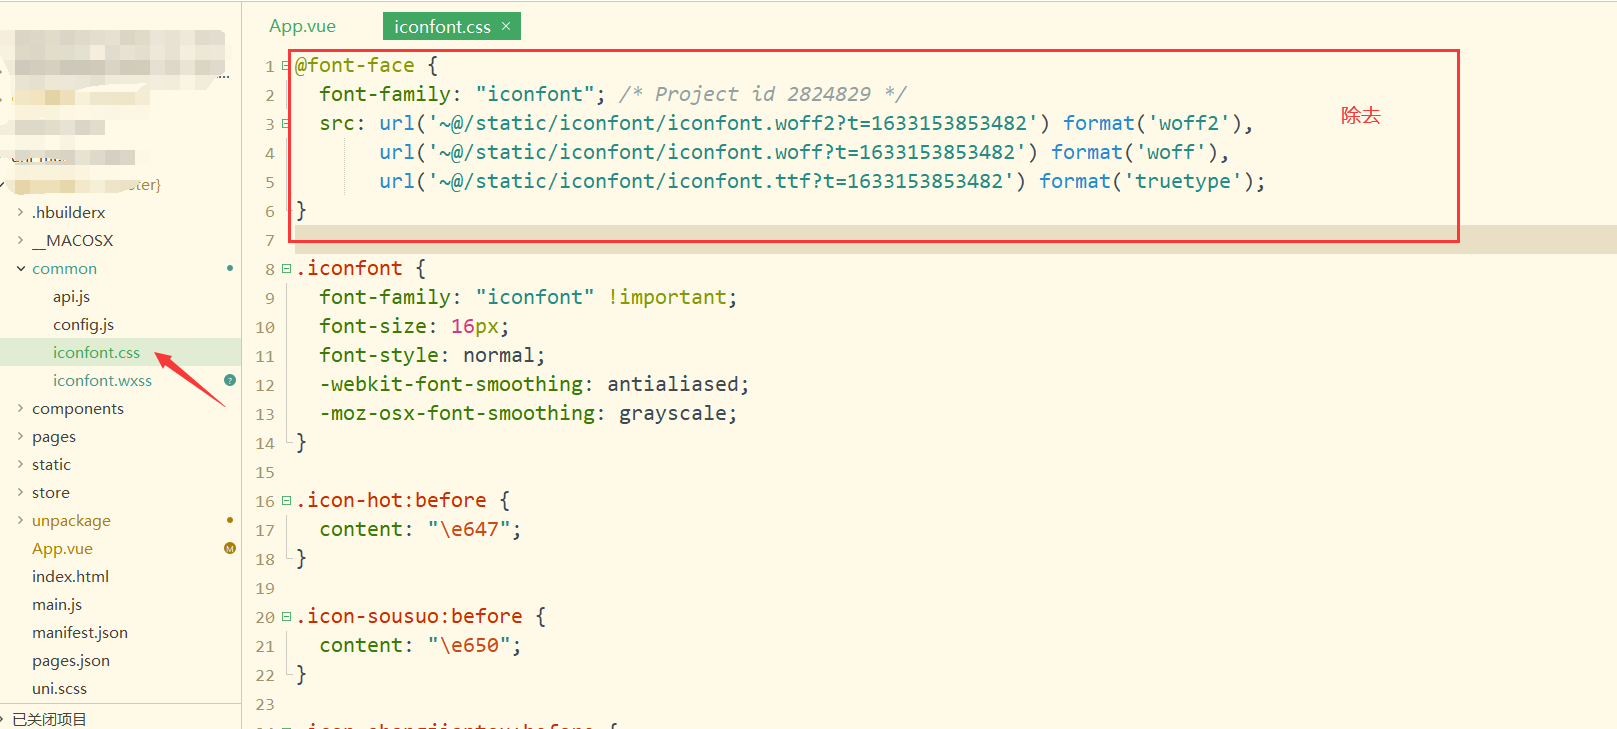Screen dimensions: 1617x729
Task: Click the modified badge next to App.vue
Action: [x=230, y=548]
